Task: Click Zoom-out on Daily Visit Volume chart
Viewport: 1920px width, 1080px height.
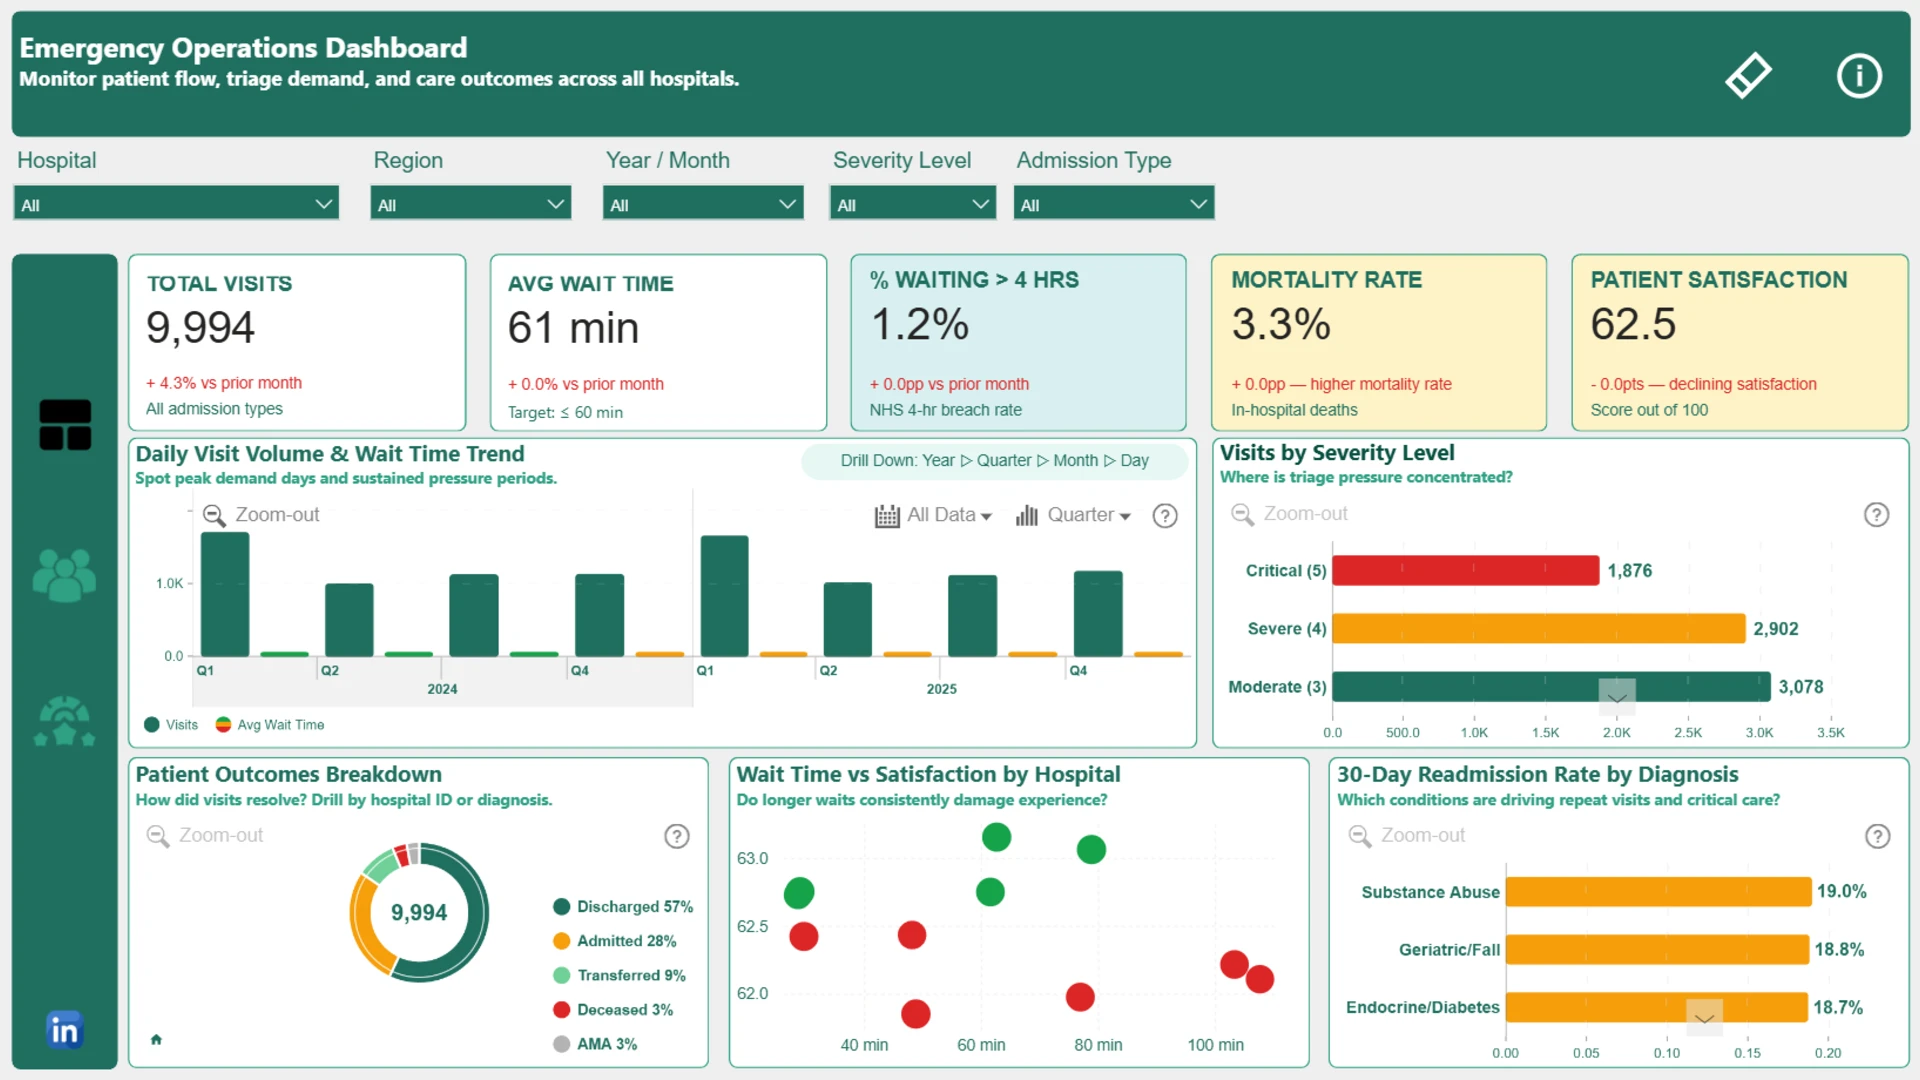Action: 261,515
